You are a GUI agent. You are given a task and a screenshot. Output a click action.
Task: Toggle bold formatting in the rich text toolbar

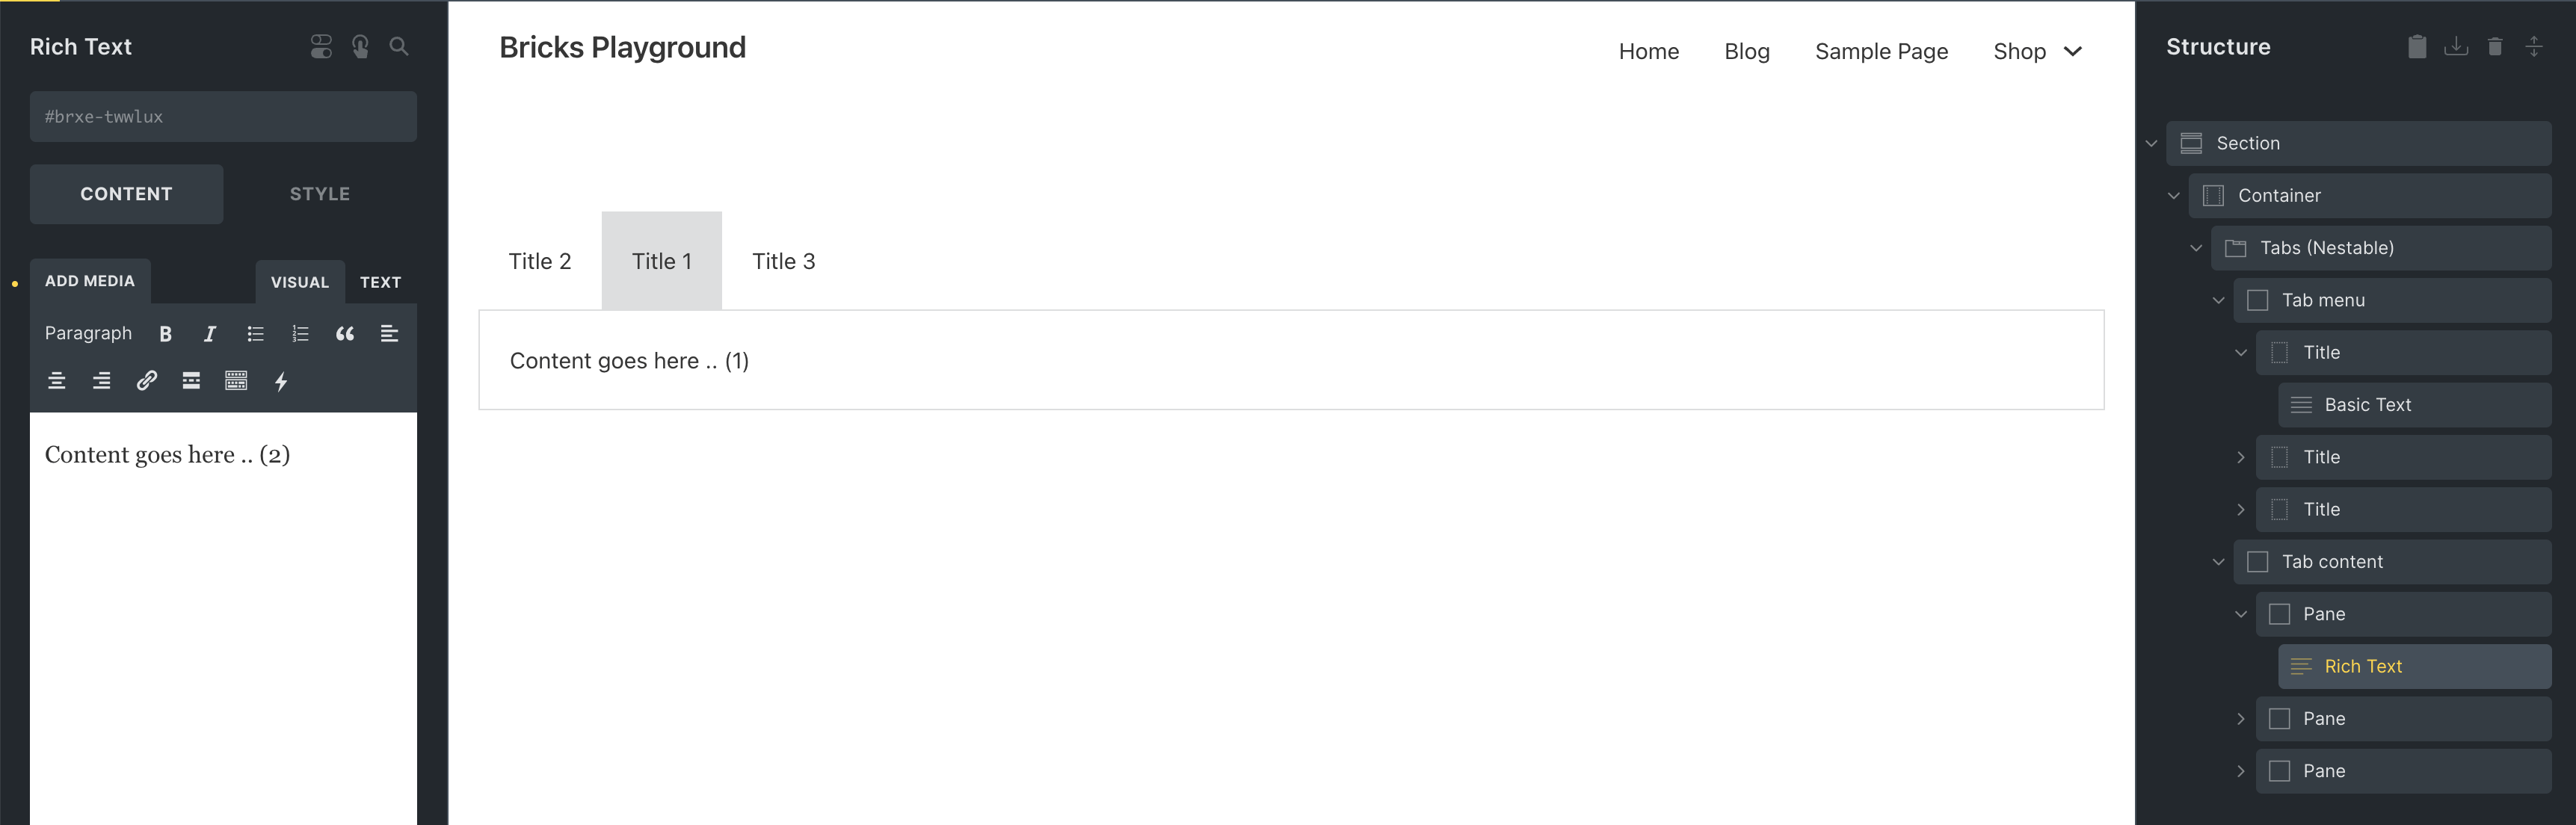point(165,333)
